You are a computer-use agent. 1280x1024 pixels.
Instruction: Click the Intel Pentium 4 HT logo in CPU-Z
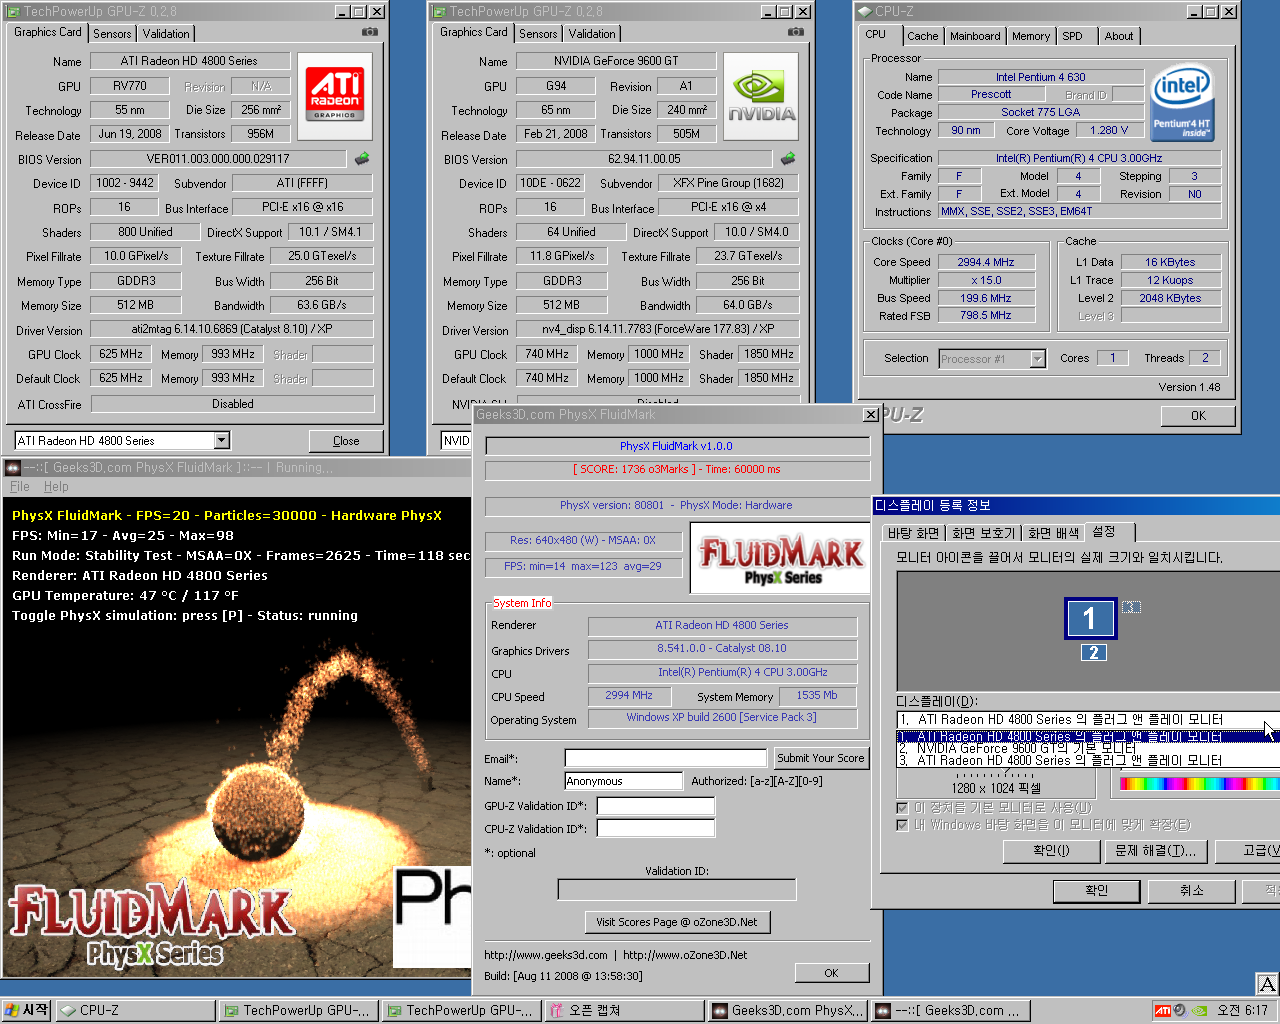(x=1181, y=102)
